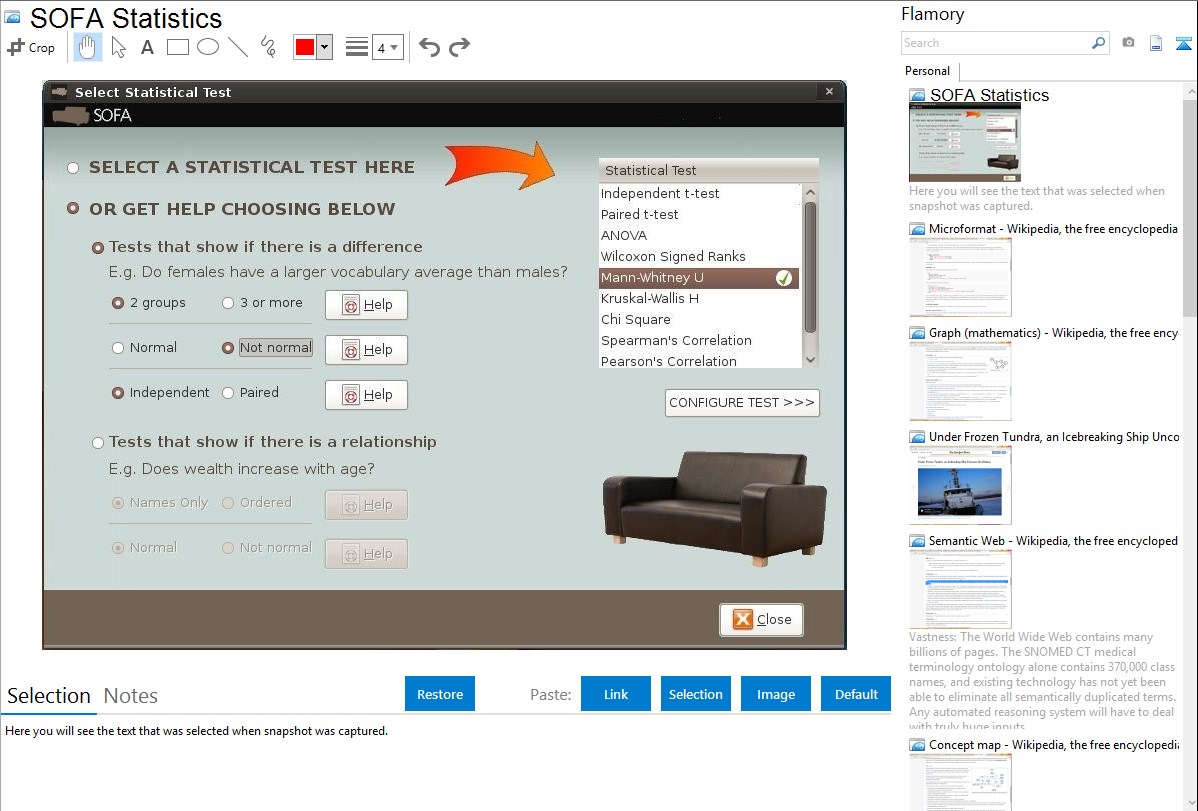Activate the hand pan tool
Screen dimensions: 1198x811
point(87,47)
